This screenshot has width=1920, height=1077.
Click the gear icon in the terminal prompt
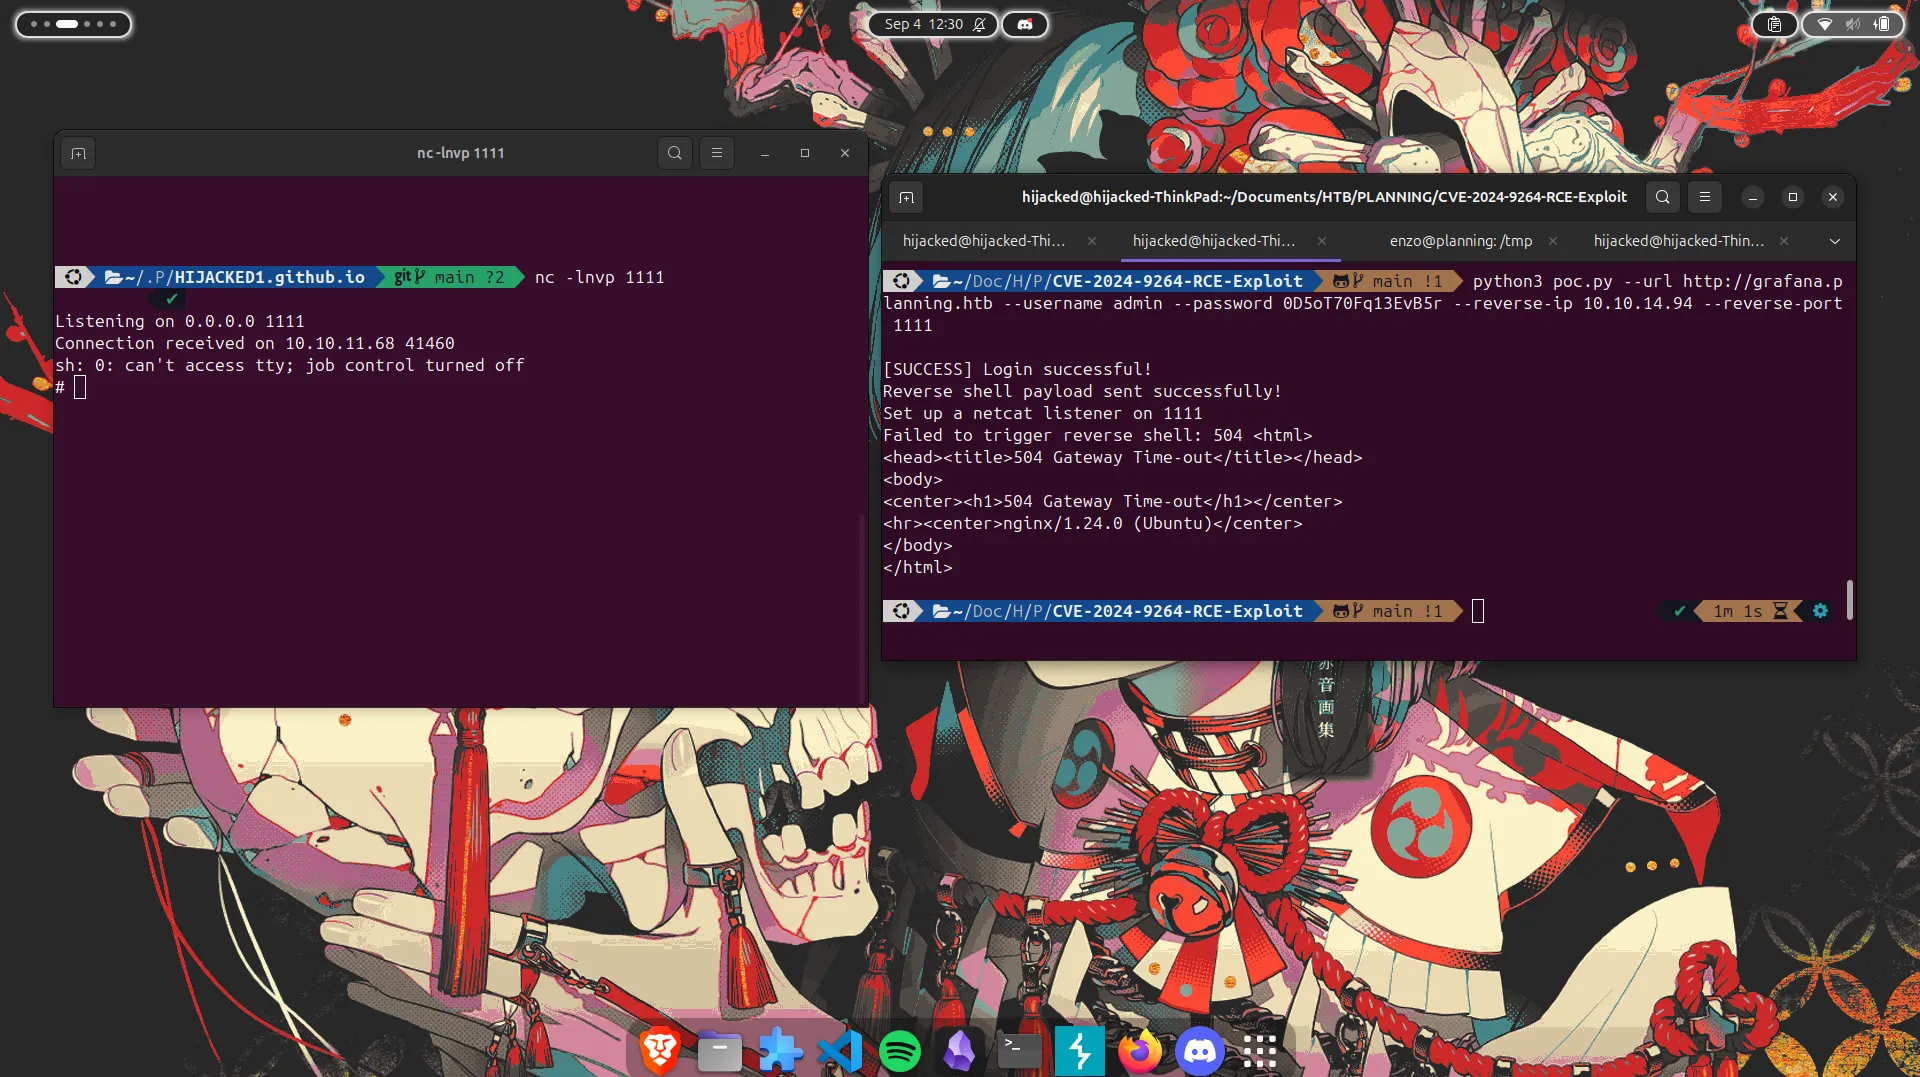1820,610
